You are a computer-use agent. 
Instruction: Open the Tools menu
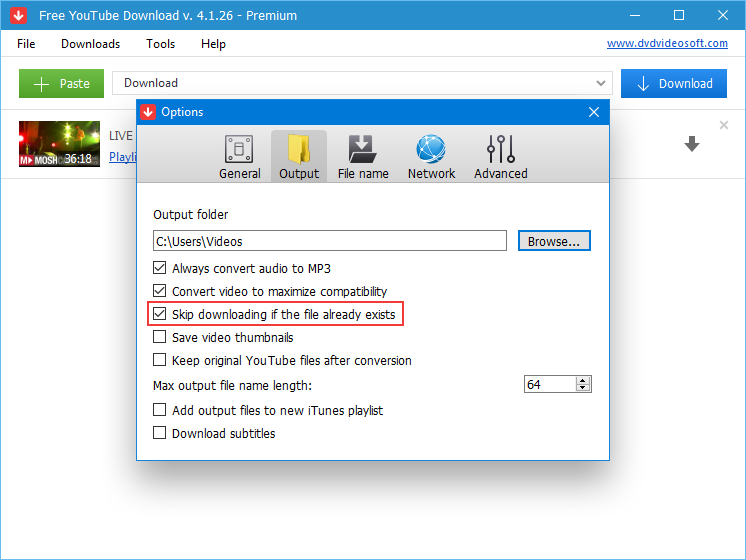click(160, 44)
